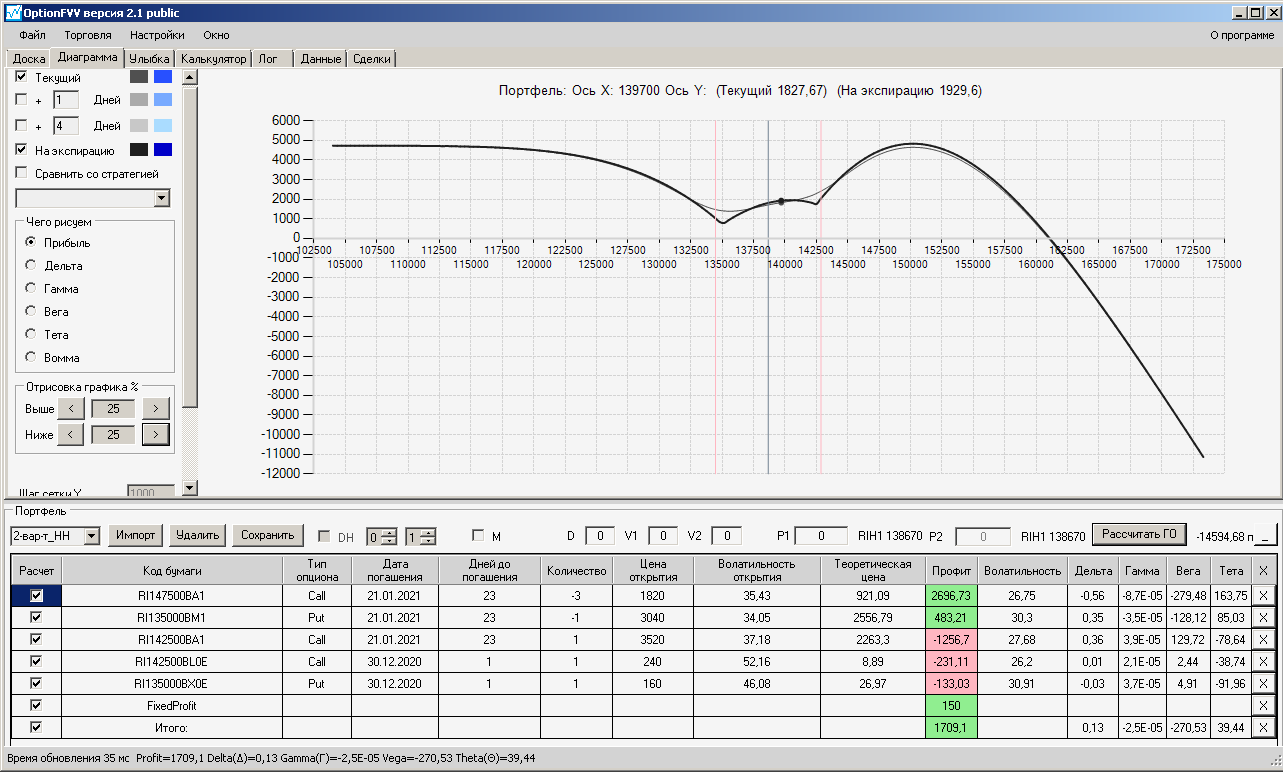Click the dark blue swatch beside На экспирацию
Image resolution: width=1283 pixels, height=772 pixels.
click(x=163, y=150)
